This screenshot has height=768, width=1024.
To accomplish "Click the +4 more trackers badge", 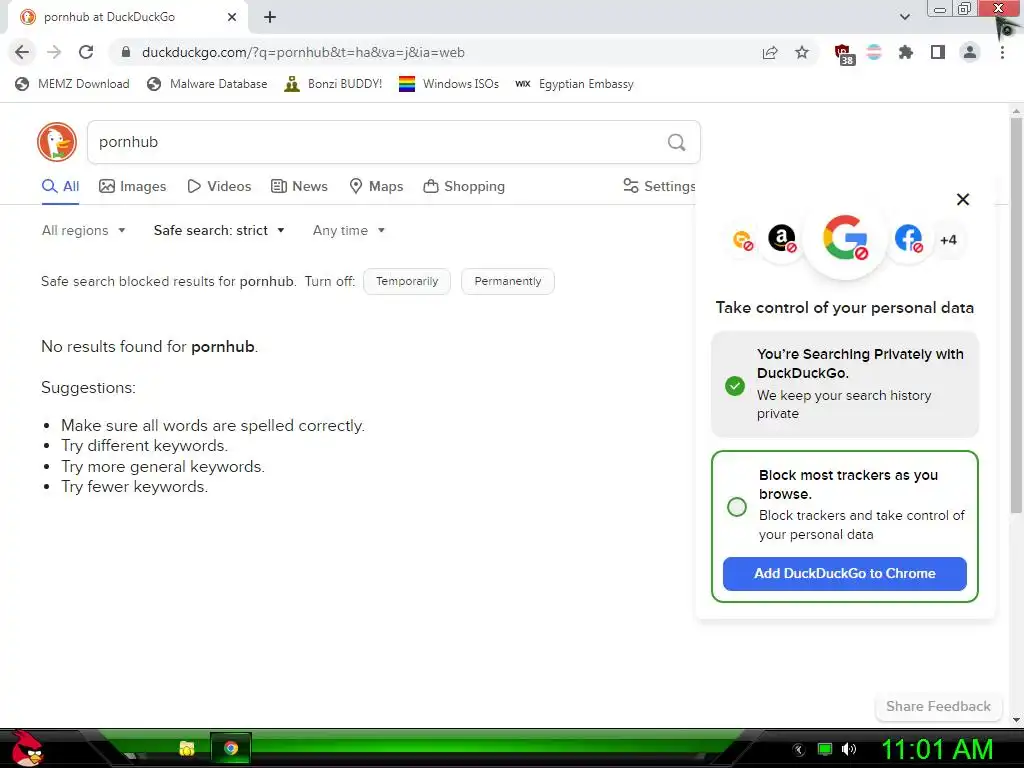I will point(948,240).
